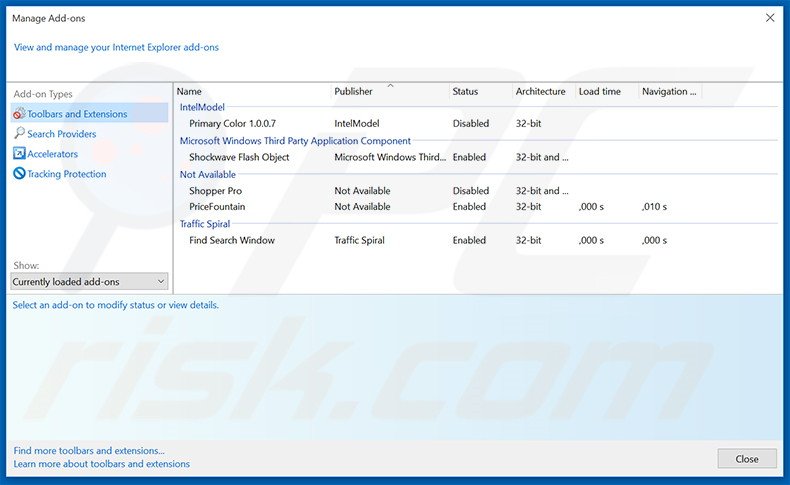
Task: Click ,010 s navigation time of PriceFountain
Action: pyautogui.click(x=654, y=206)
